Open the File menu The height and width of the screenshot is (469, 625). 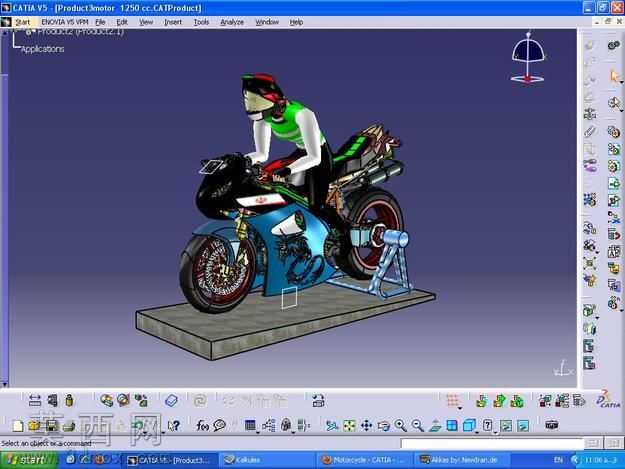click(100, 22)
